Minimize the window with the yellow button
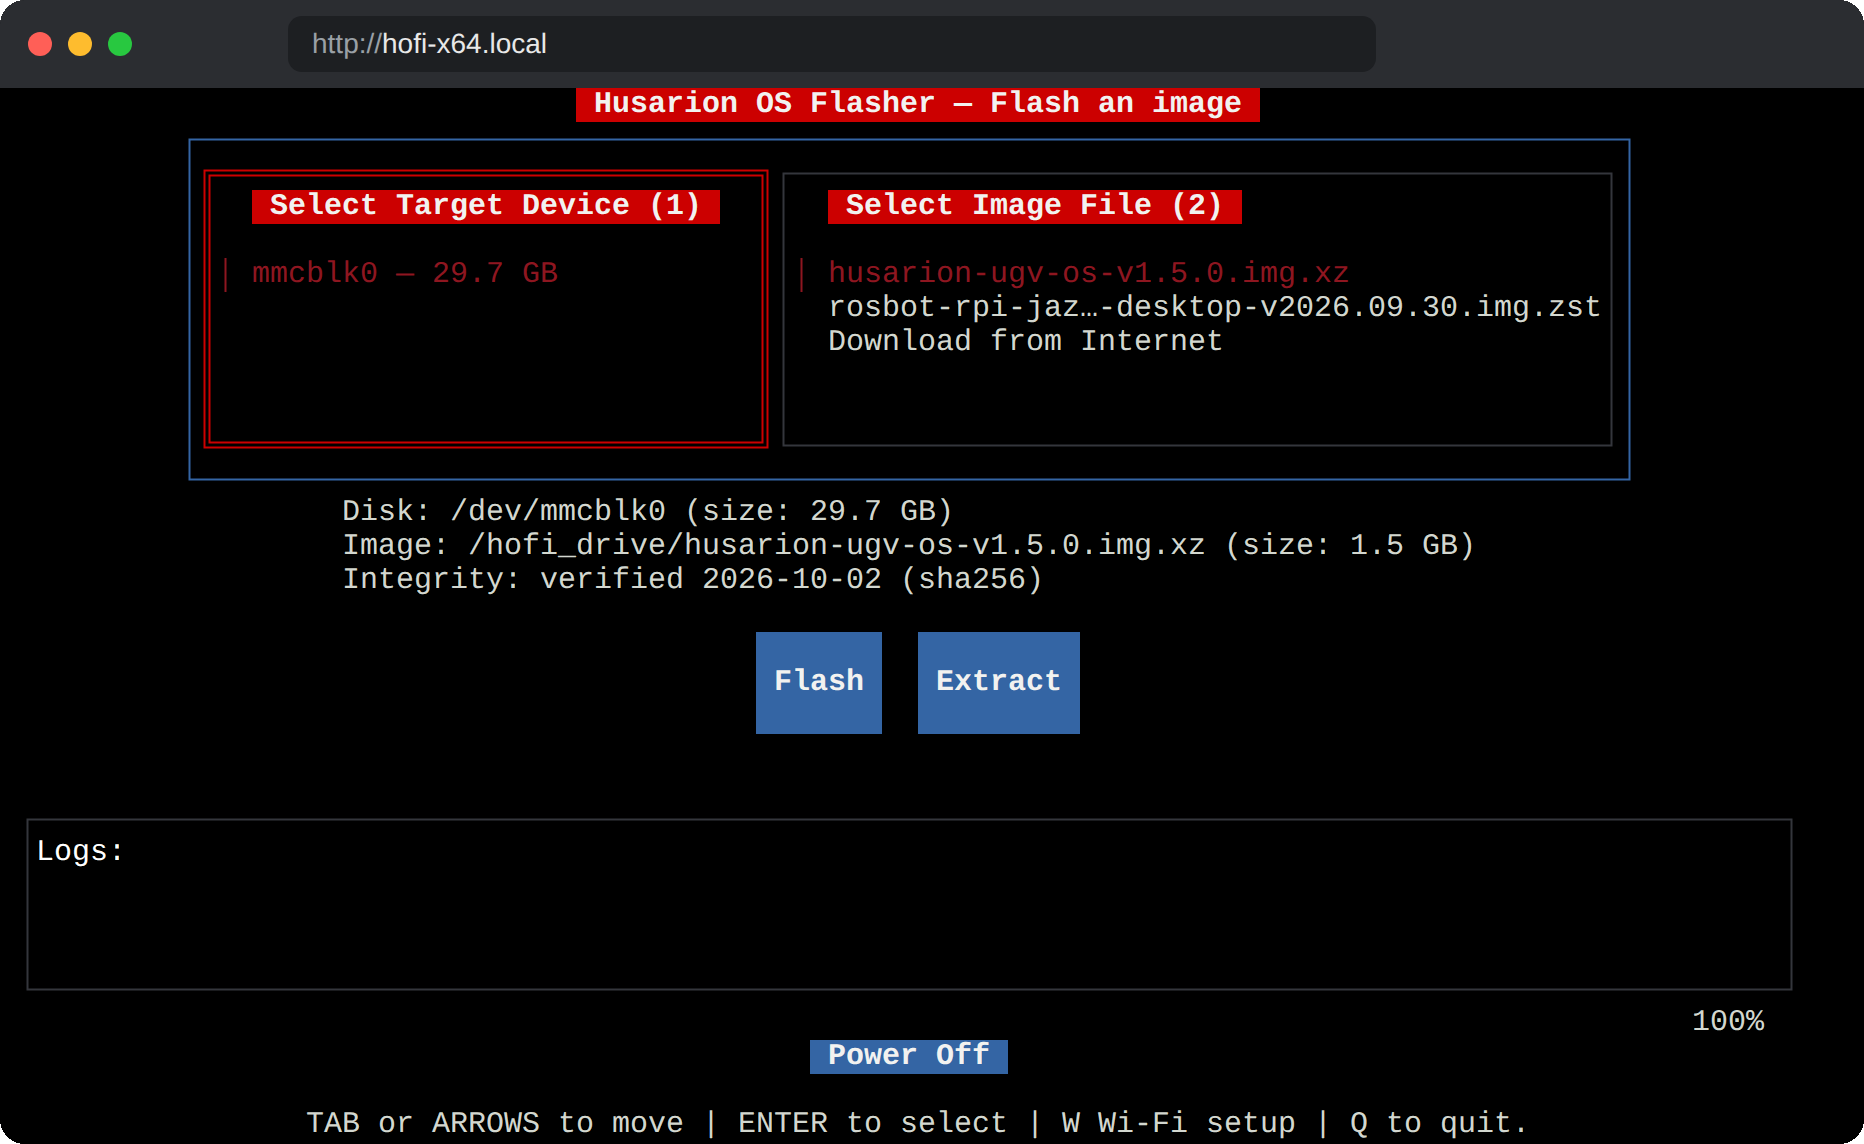Image resolution: width=1864 pixels, height=1144 pixels. click(x=80, y=44)
